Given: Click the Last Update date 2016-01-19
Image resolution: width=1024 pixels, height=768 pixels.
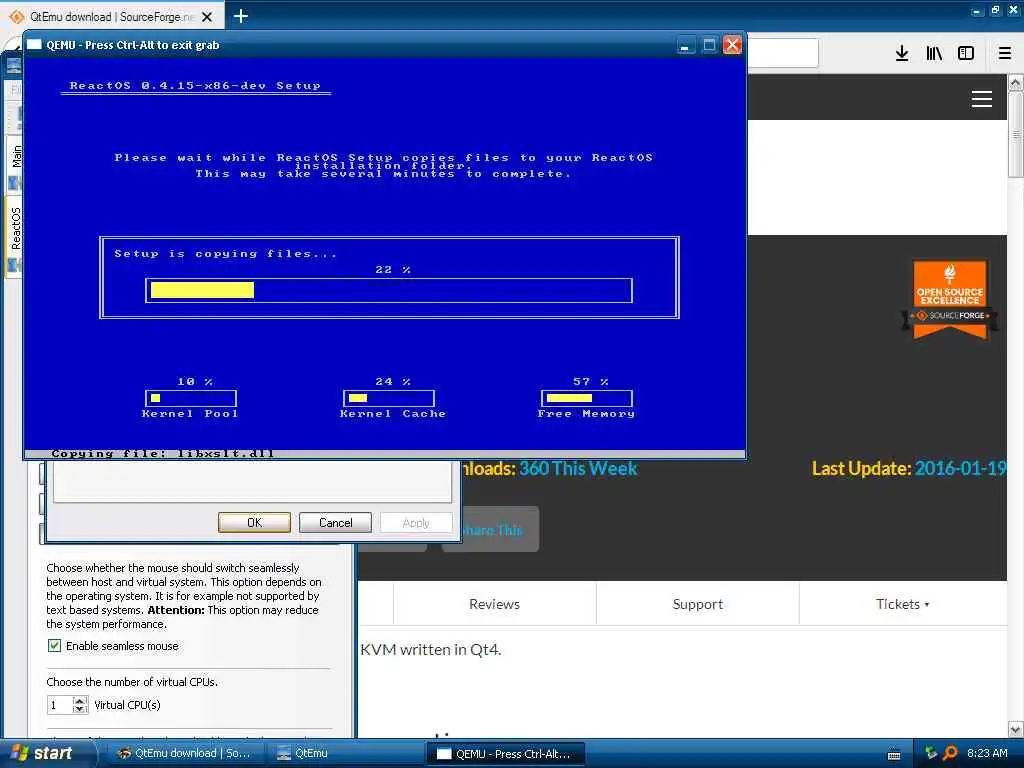Looking at the screenshot, I should (960, 468).
